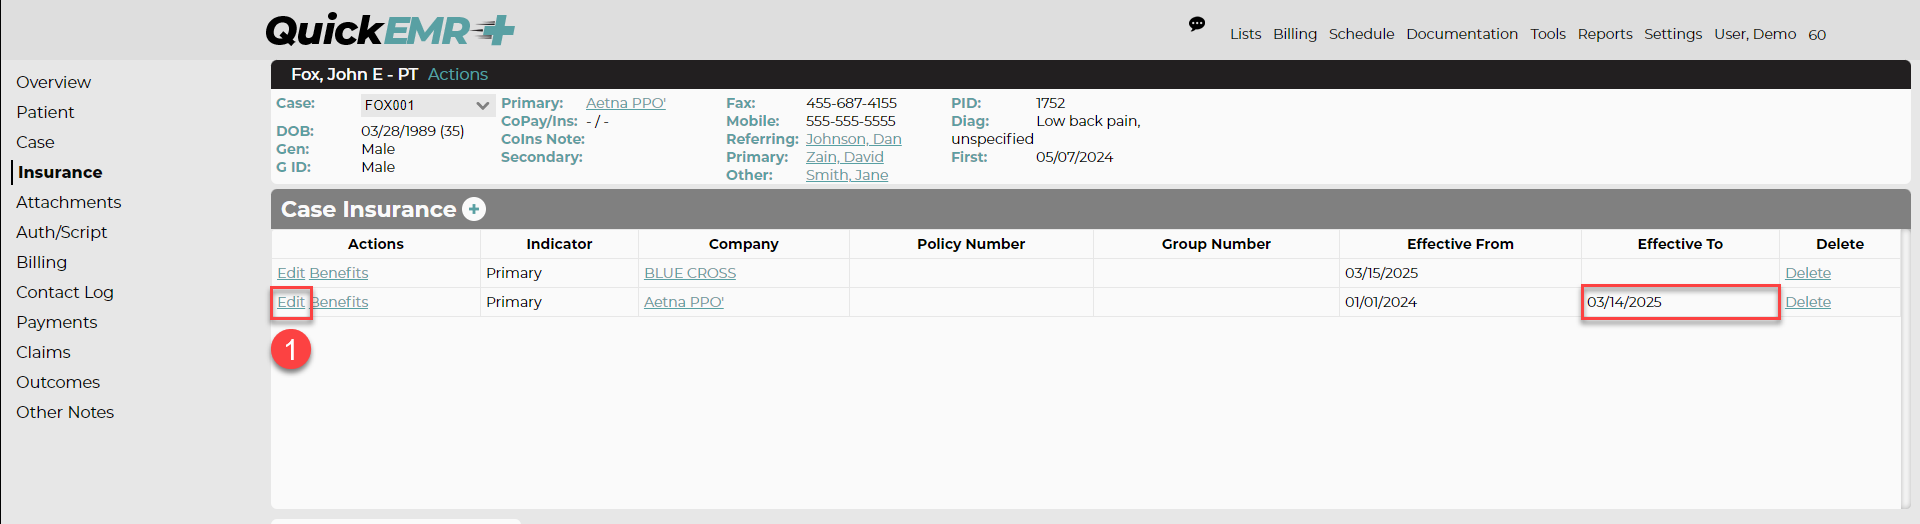Open Attachments in sidebar
The image size is (1920, 524).
[x=68, y=202]
